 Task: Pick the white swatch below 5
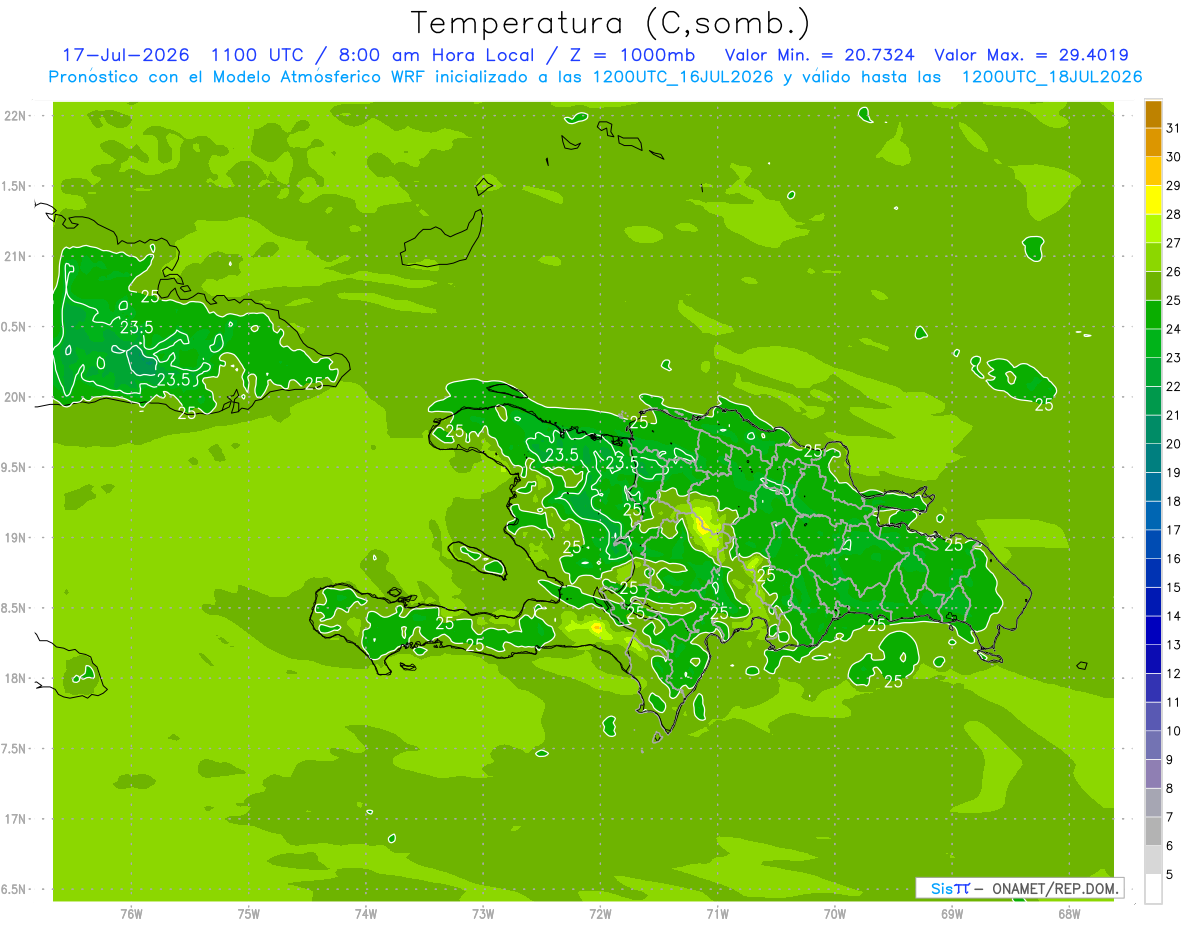tap(1153, 889)
